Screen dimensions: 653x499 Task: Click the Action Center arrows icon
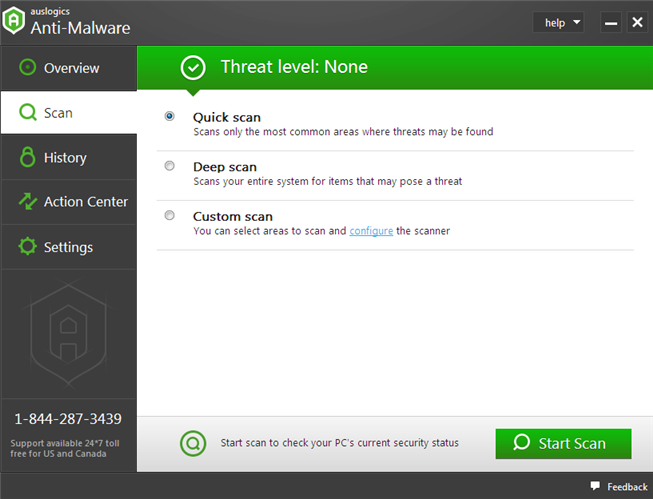tap(27, 202)
